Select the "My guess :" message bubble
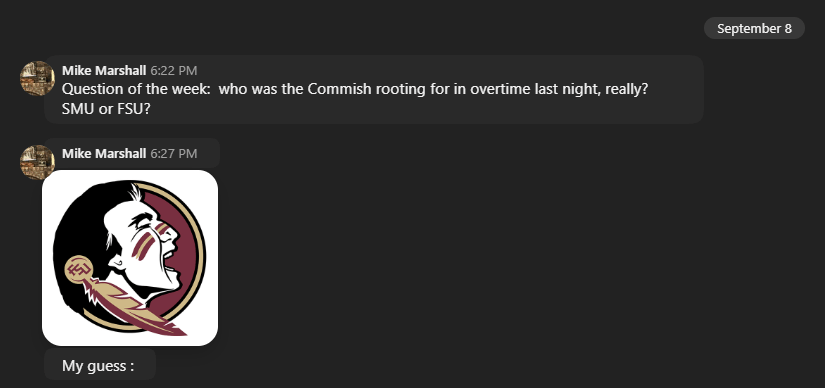 [x=100, y=365]
